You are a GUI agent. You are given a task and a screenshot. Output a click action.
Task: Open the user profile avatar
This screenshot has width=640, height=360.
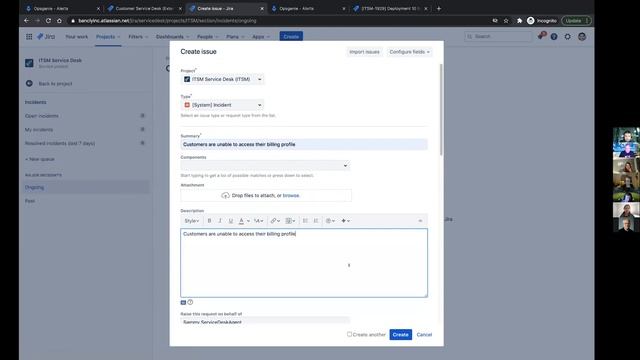tap(582, 37)
